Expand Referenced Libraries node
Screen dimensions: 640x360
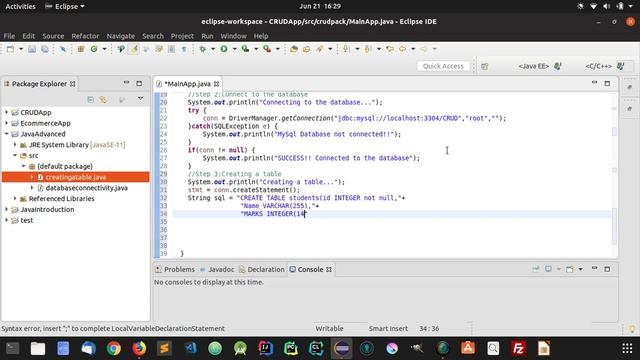click(15, 198)
